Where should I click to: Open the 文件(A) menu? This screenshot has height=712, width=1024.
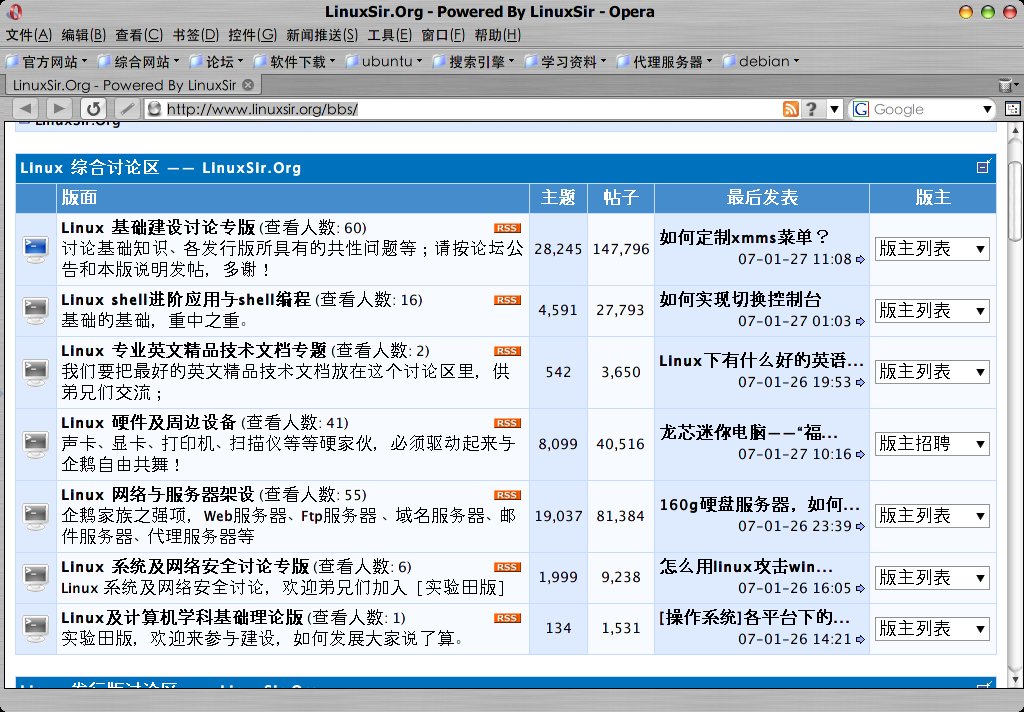point(29,35)
